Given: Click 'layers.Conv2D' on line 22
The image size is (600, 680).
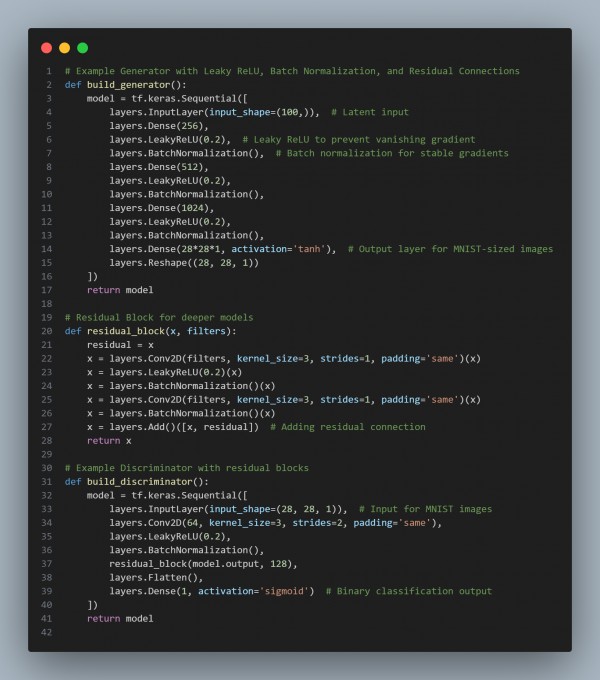Looking at the screenshot, I should pyautogui.click(x=145, y=359).
